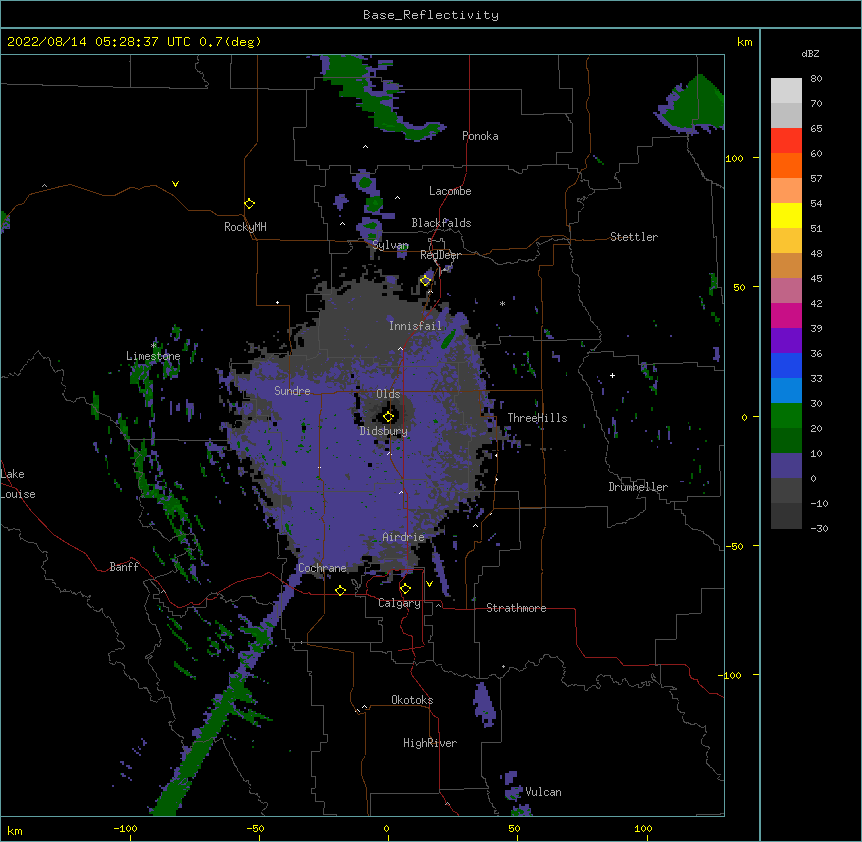Click the RedDeer label
This screenshot has width=862, height=842.
tap(440, 255)
